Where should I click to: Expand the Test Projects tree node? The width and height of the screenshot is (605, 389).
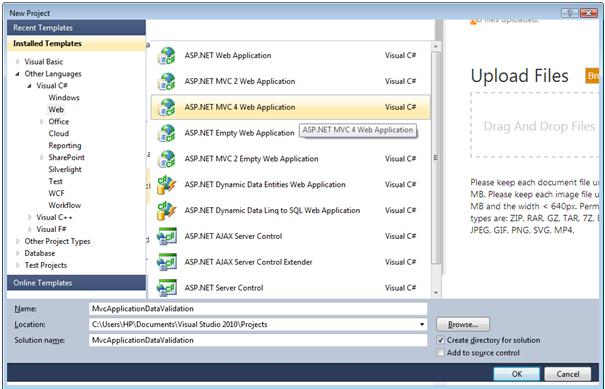point(18,265)
